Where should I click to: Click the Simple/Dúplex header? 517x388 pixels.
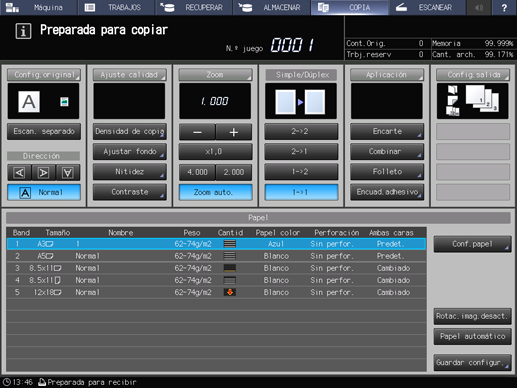301,75
